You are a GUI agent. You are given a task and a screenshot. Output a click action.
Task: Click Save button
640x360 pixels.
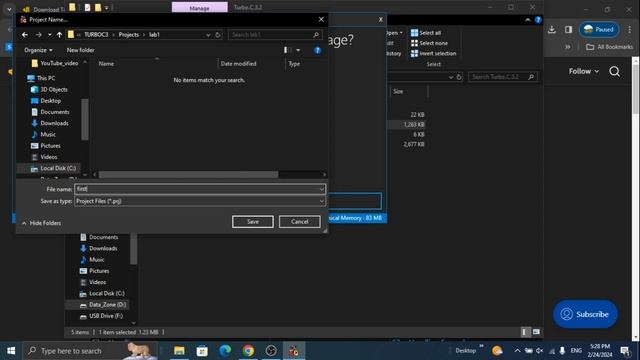pyautogui.click(x=253, y=222)
